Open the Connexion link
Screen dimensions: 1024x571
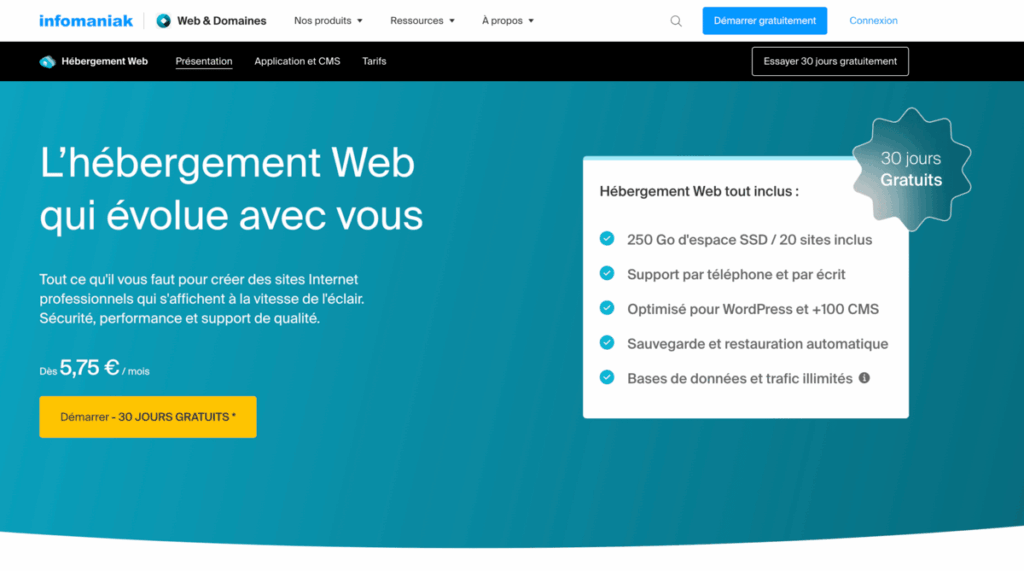pos(873,21)
